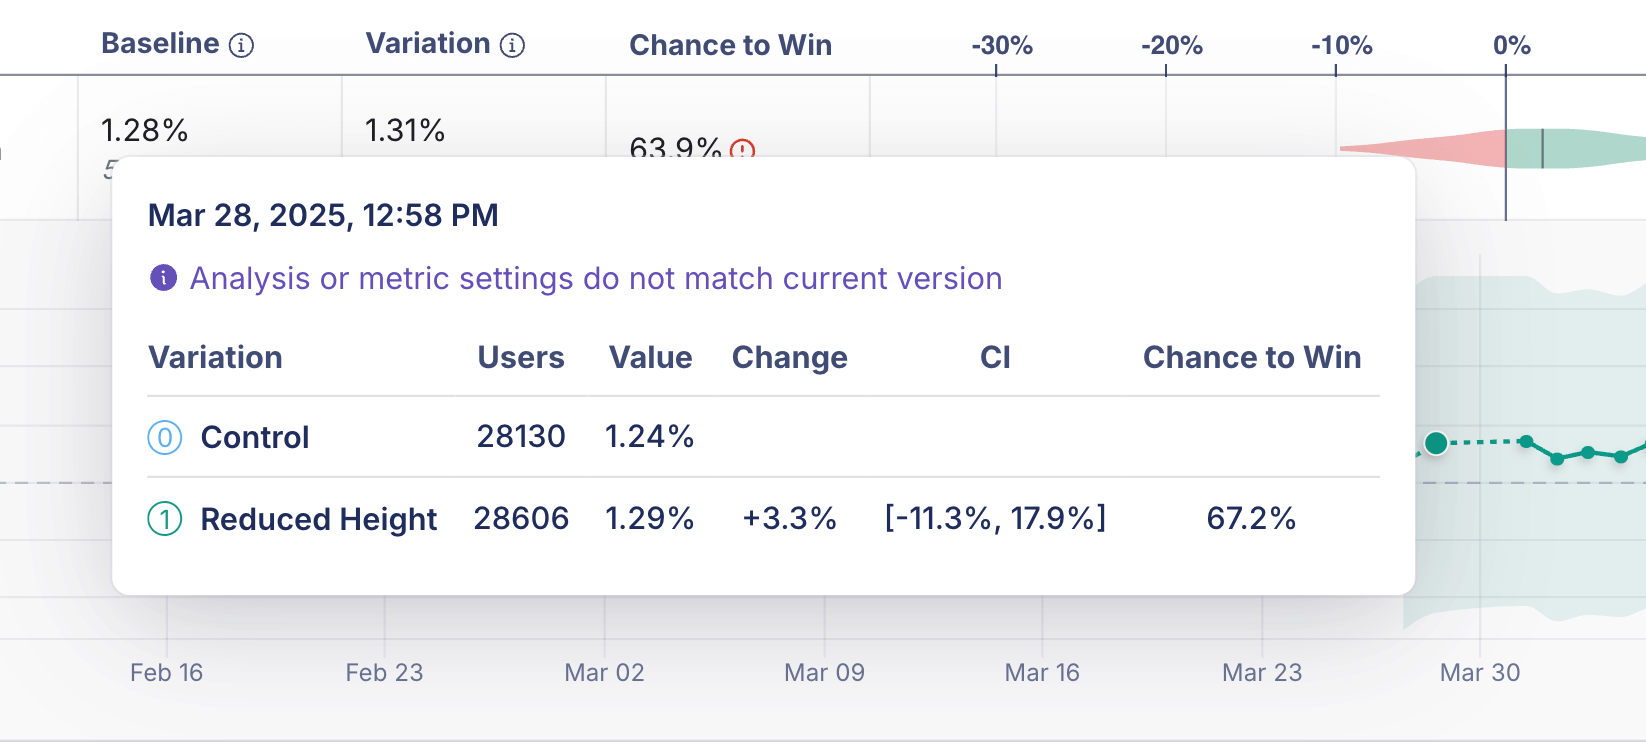Select the Control row label
This screenshot has width=1646, height=742.
coord(255,437)
